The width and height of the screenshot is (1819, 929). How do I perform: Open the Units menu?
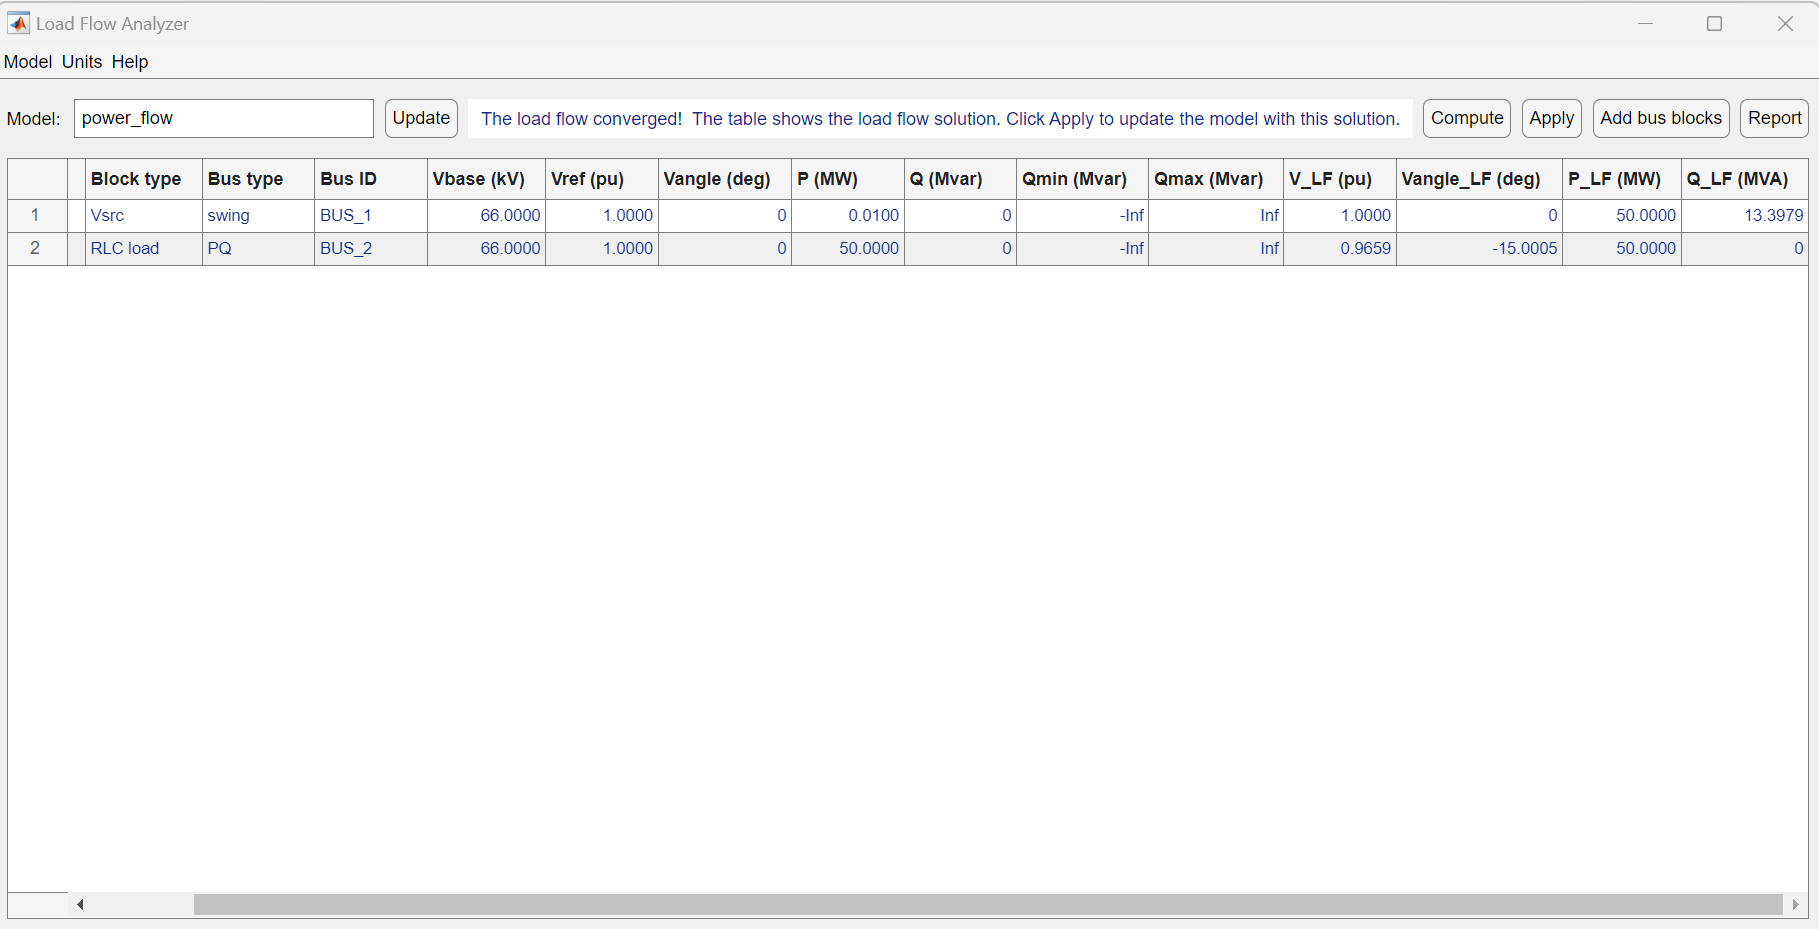pyautogui.click(x=81, y=61)
